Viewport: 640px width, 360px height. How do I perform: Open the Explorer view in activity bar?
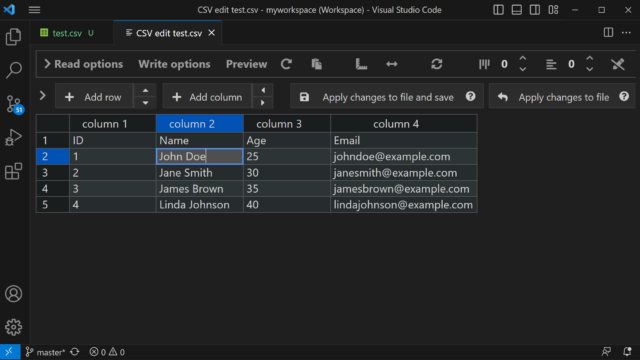[13, 37]
